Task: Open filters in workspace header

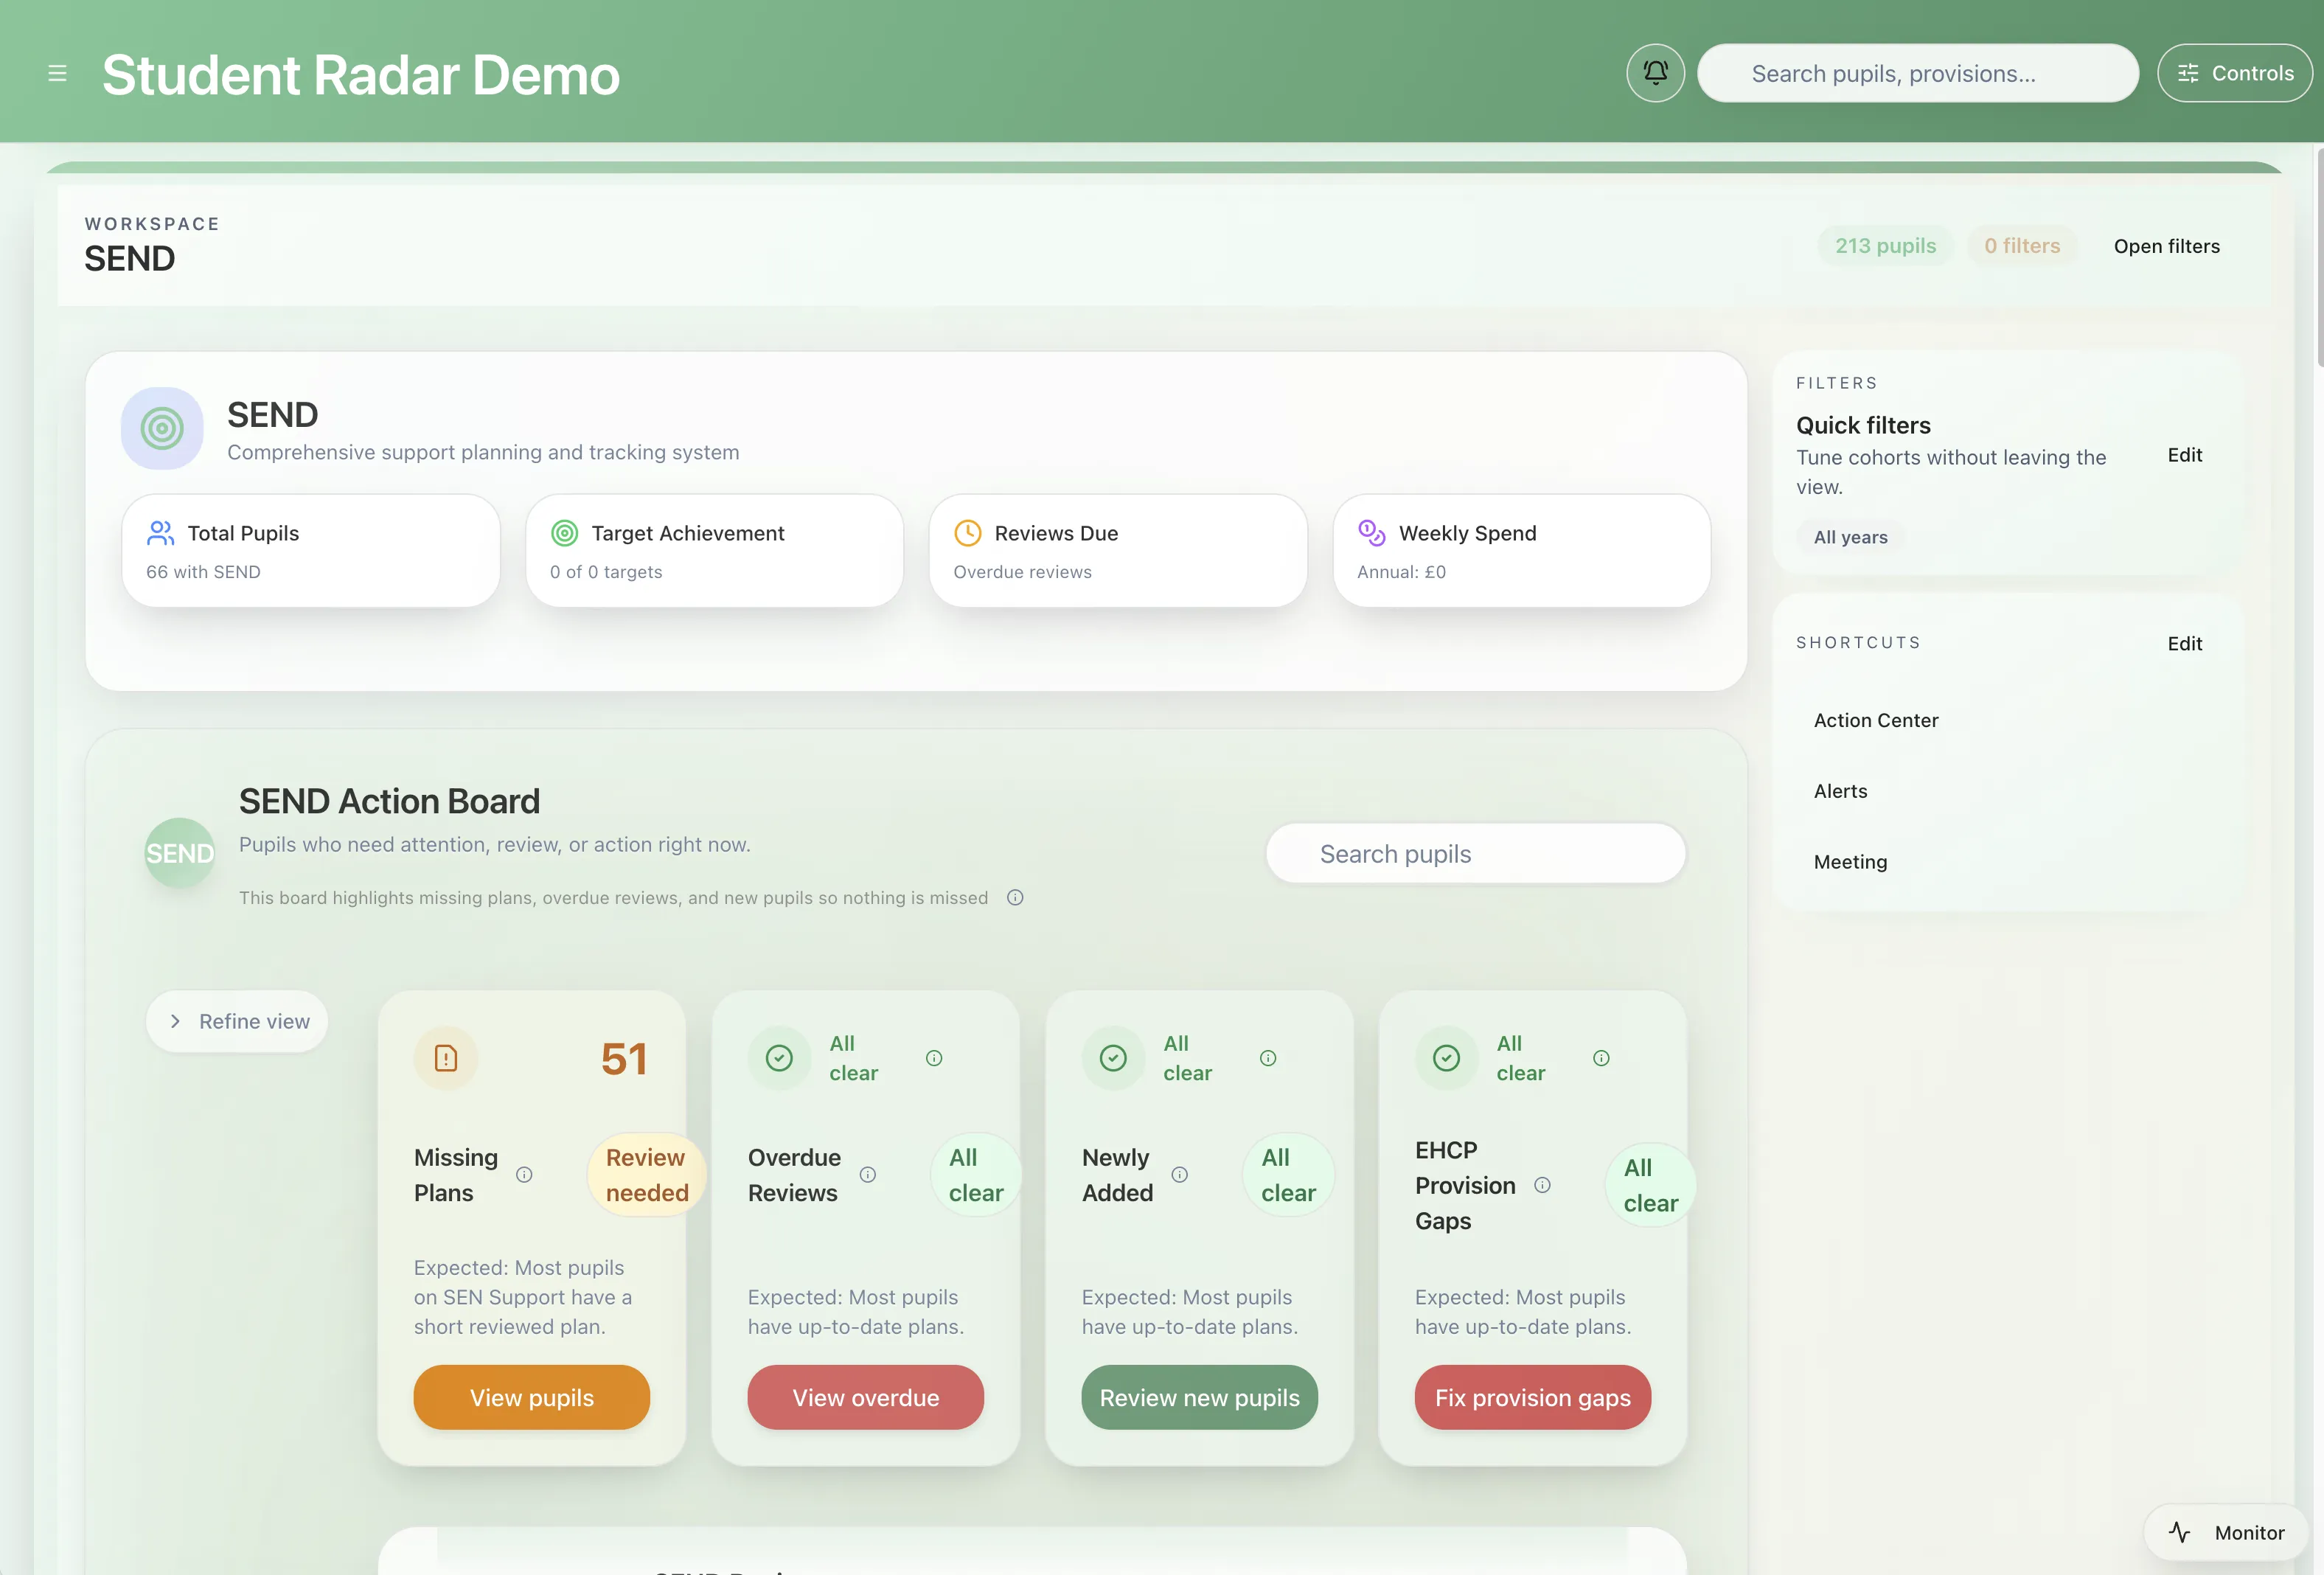Action: click(x=2166, y=246)
